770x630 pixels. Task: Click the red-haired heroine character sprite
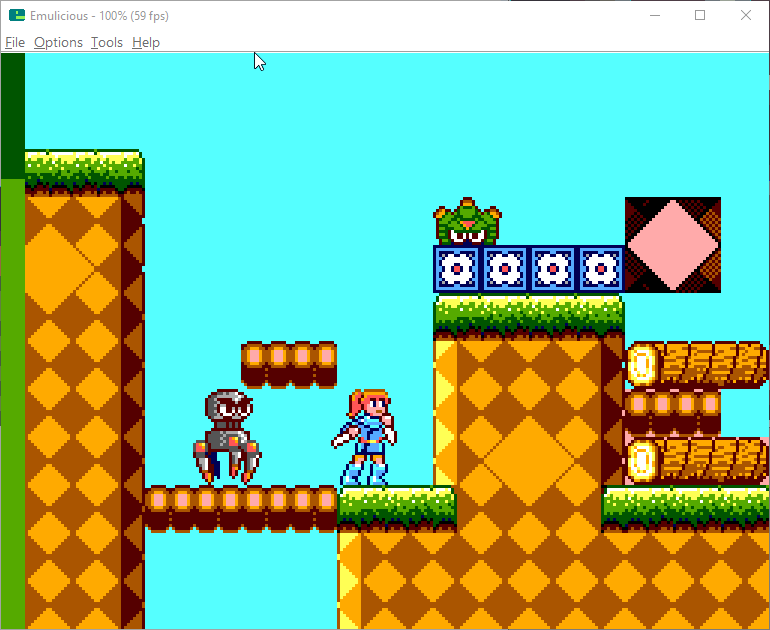pyautogui.click(x=364, y=437)
